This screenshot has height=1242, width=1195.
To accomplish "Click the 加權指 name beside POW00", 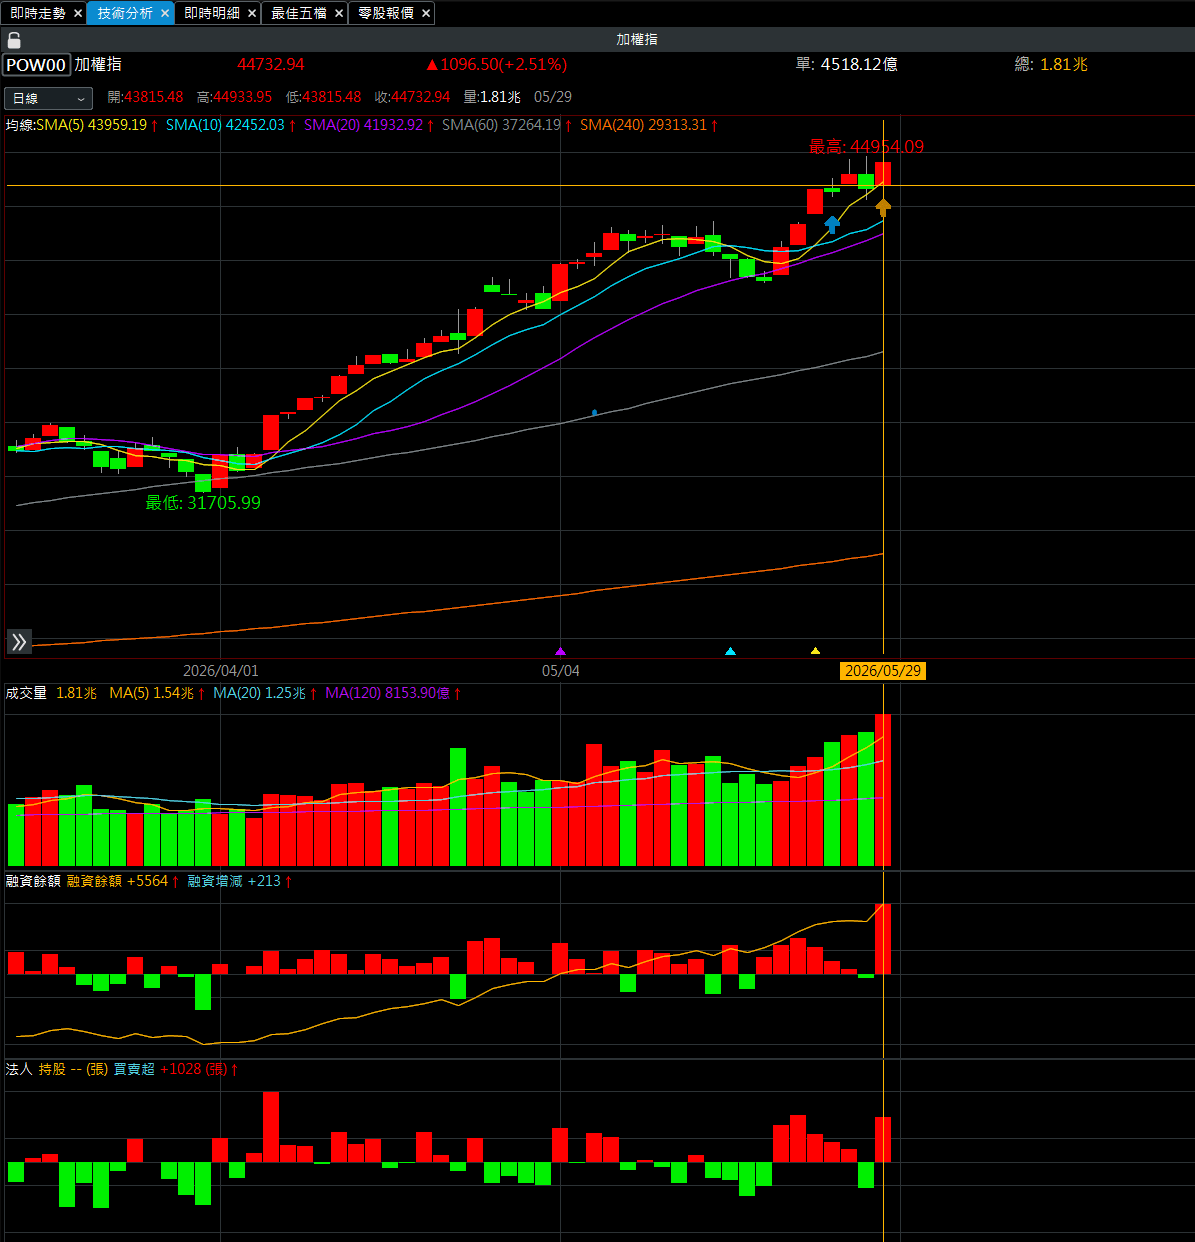I will click(98, 64).
